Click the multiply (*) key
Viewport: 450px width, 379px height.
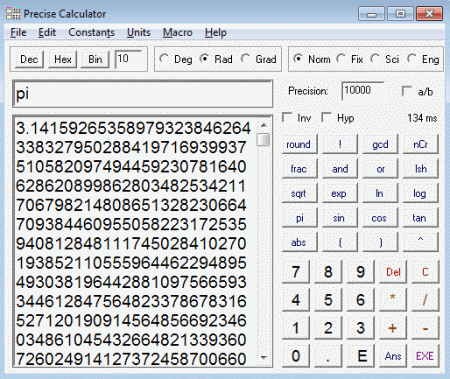pyautogui.click(x=393, y=300)
